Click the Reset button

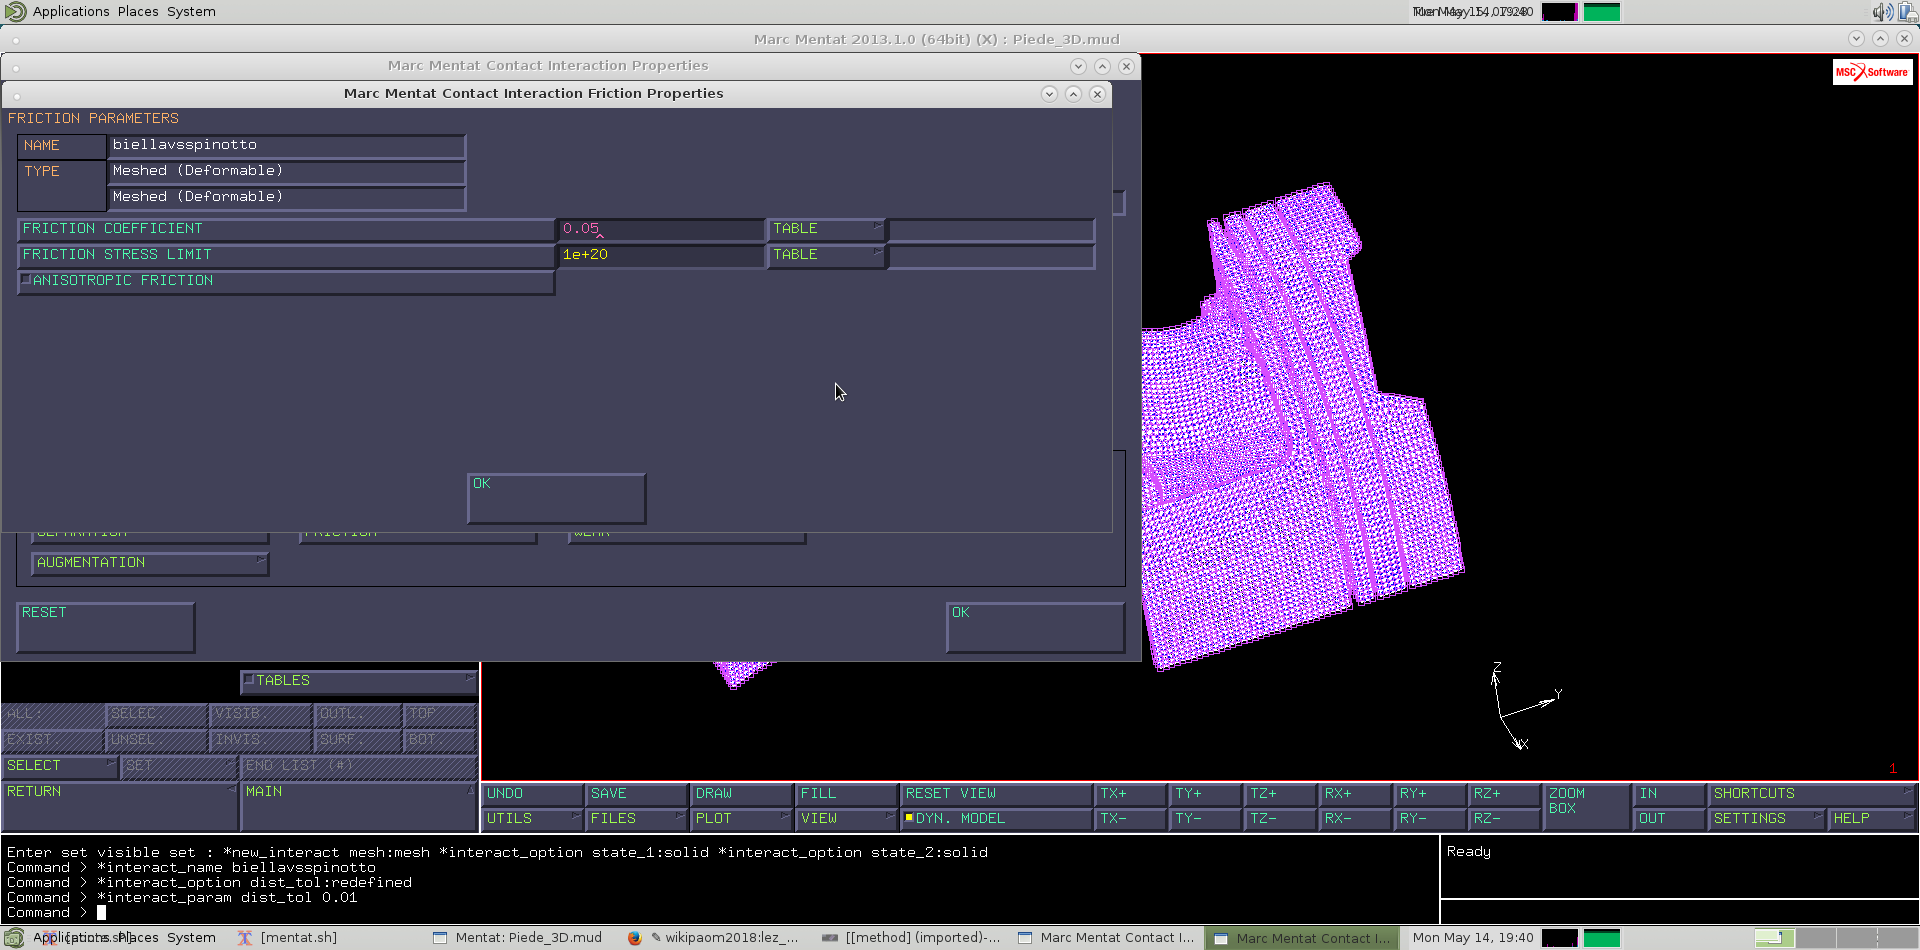105,628
